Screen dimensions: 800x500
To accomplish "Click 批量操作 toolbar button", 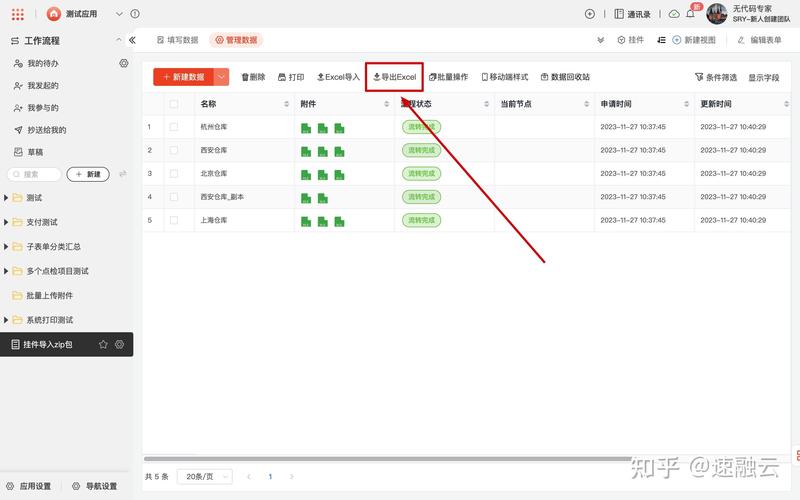I will (x=448, y=77).
